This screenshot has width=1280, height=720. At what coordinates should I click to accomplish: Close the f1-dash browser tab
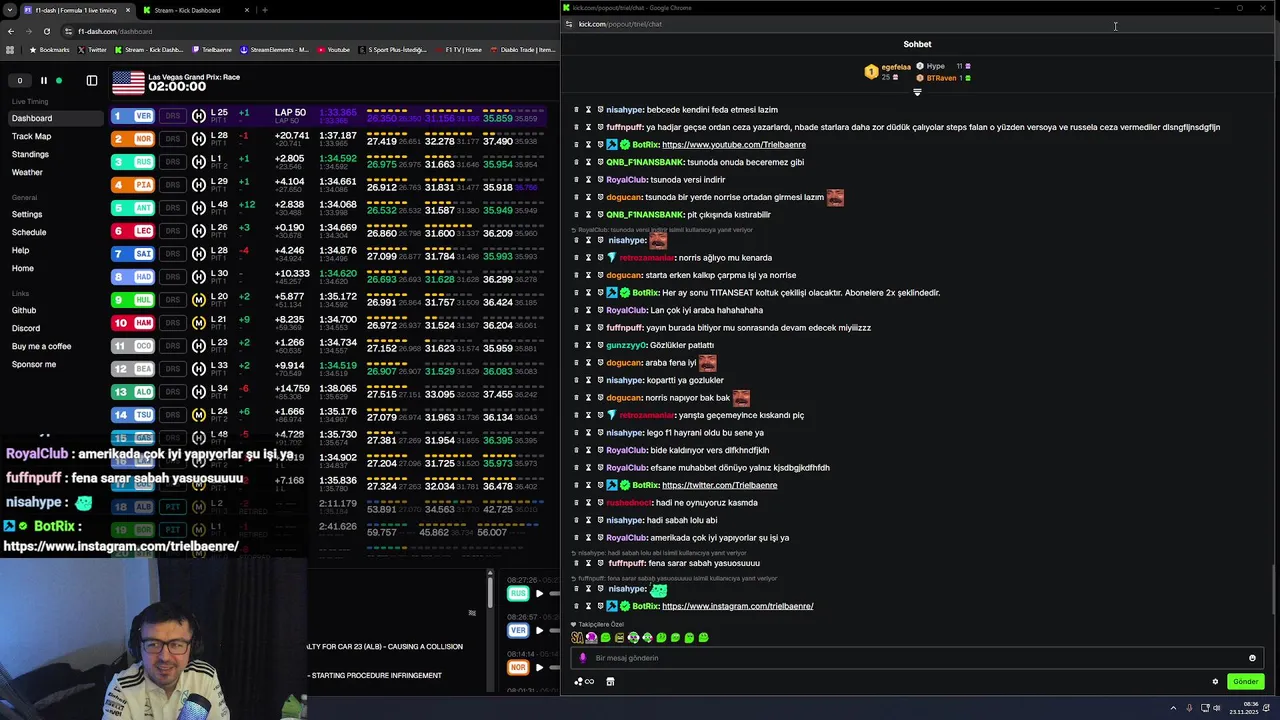pos(128,10)
